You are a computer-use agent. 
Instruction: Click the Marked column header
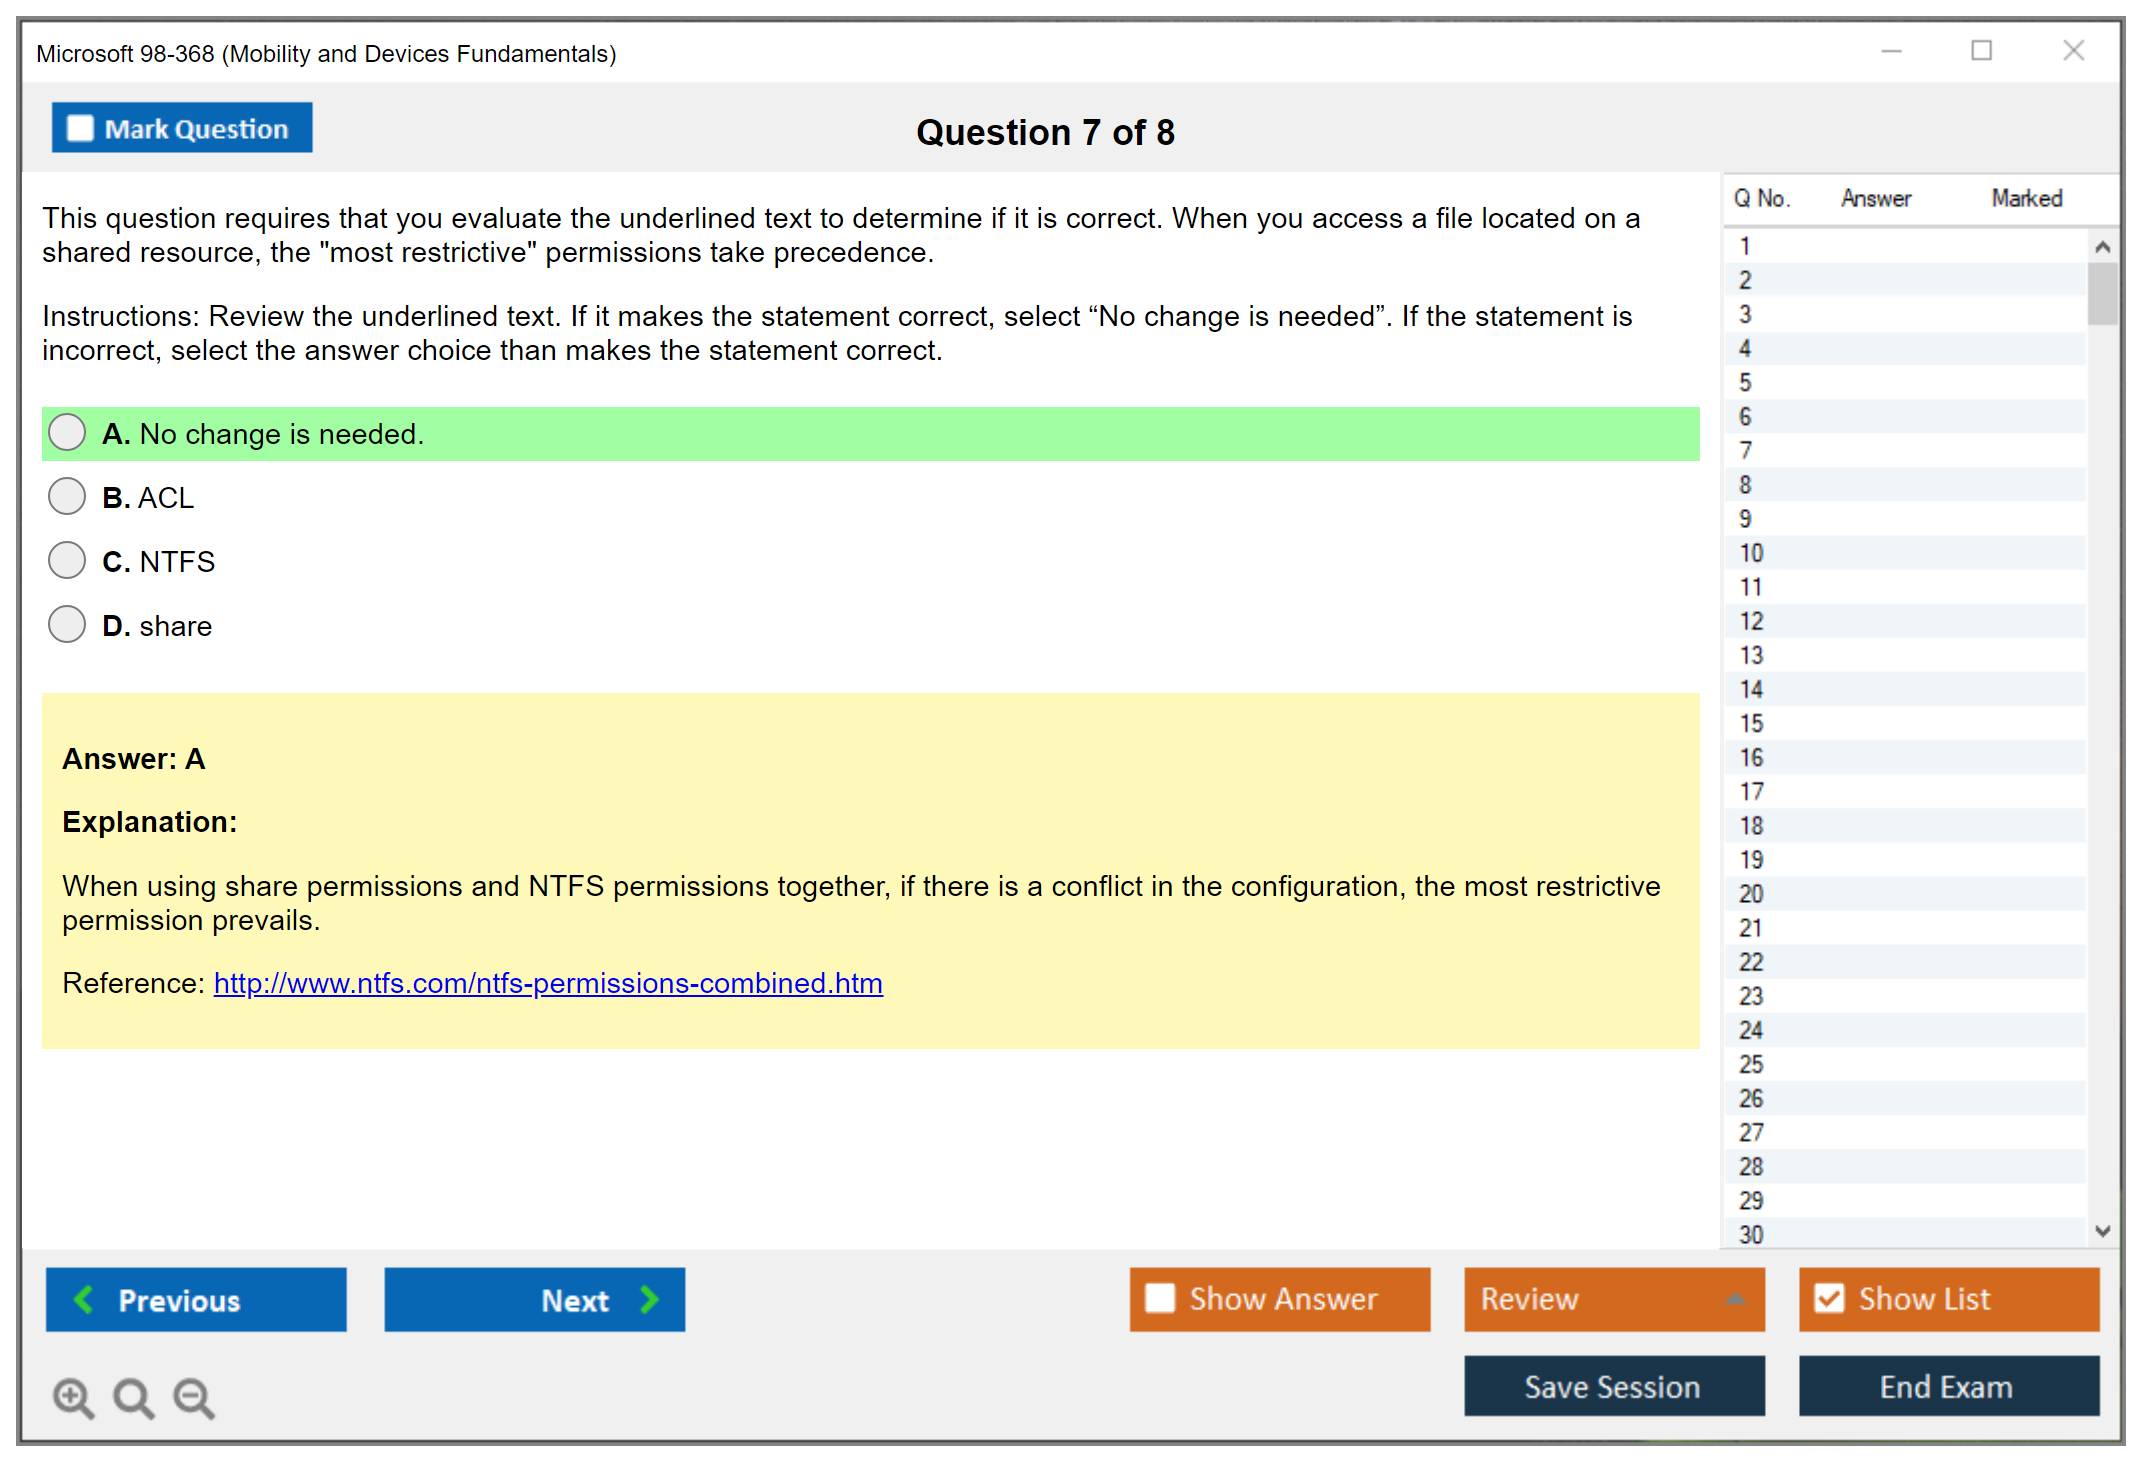pos(2026,198)
